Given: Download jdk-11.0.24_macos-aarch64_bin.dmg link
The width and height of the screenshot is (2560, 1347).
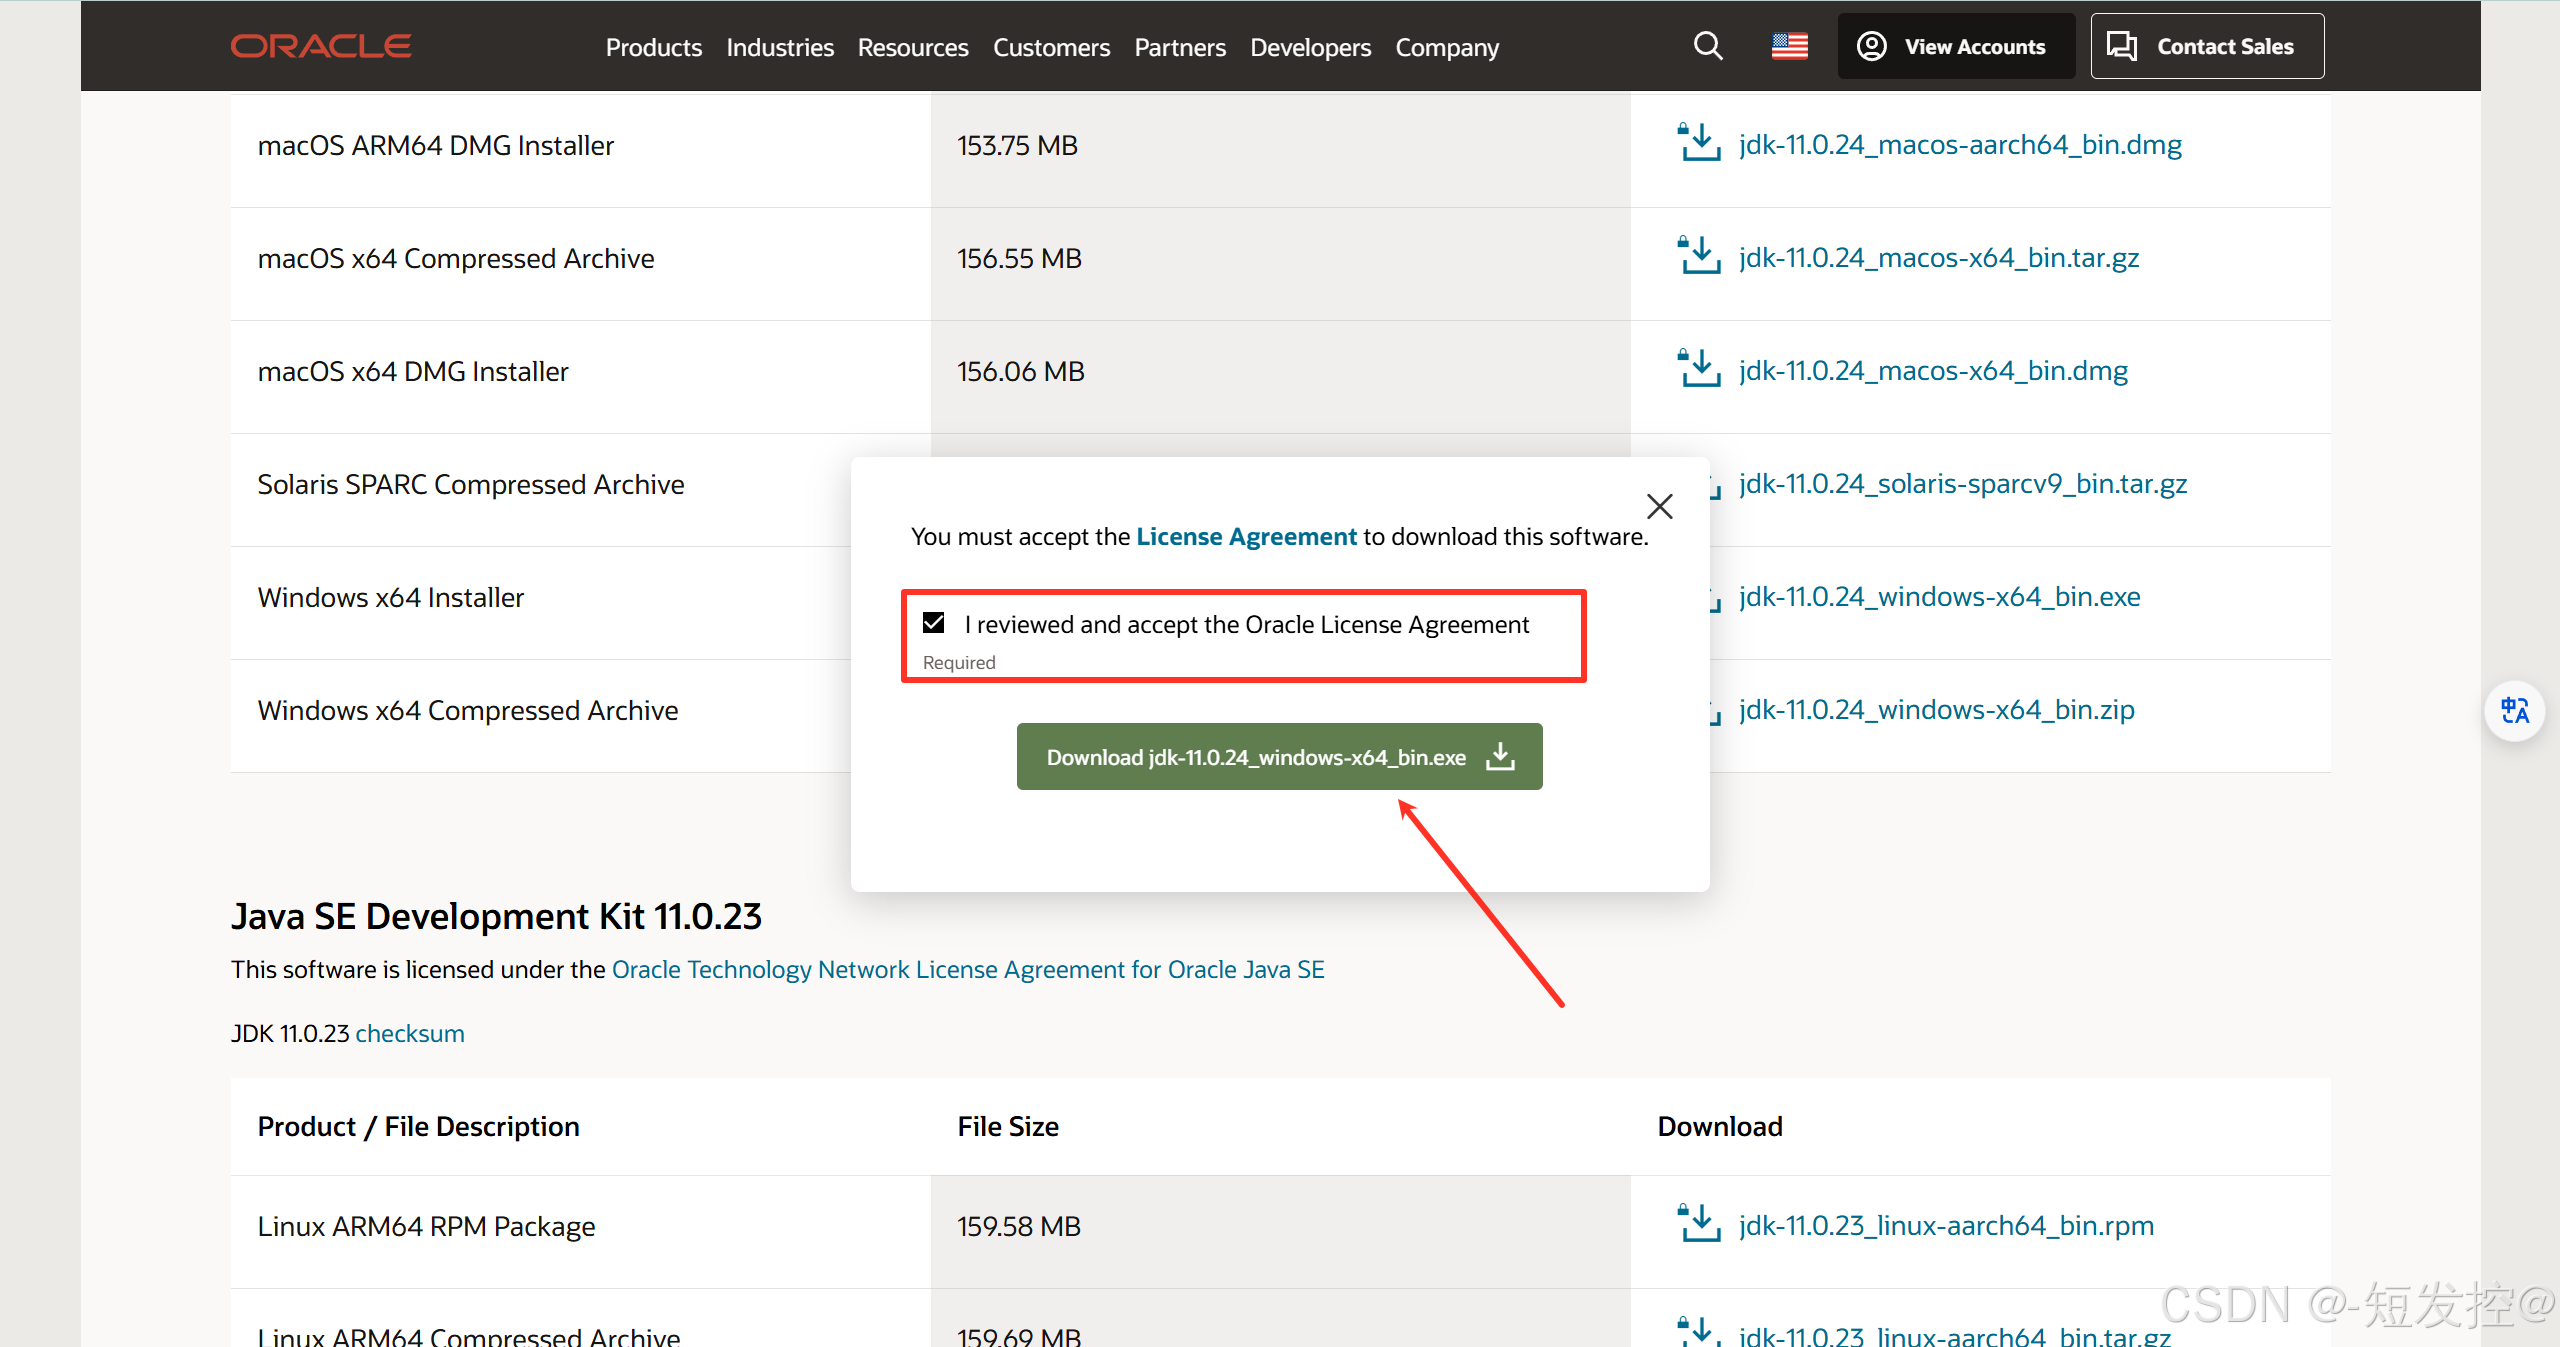Looking at the screenshot, I should coord(1960,145).
